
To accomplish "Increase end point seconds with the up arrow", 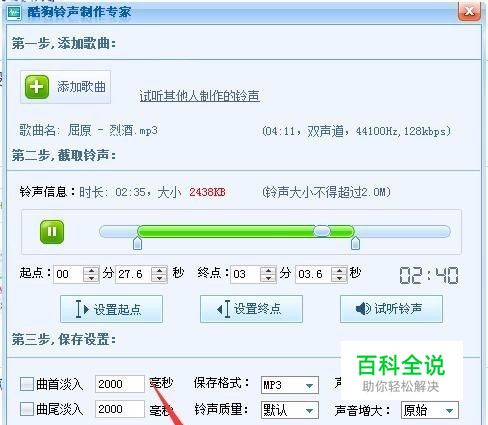I will point(339,271).
